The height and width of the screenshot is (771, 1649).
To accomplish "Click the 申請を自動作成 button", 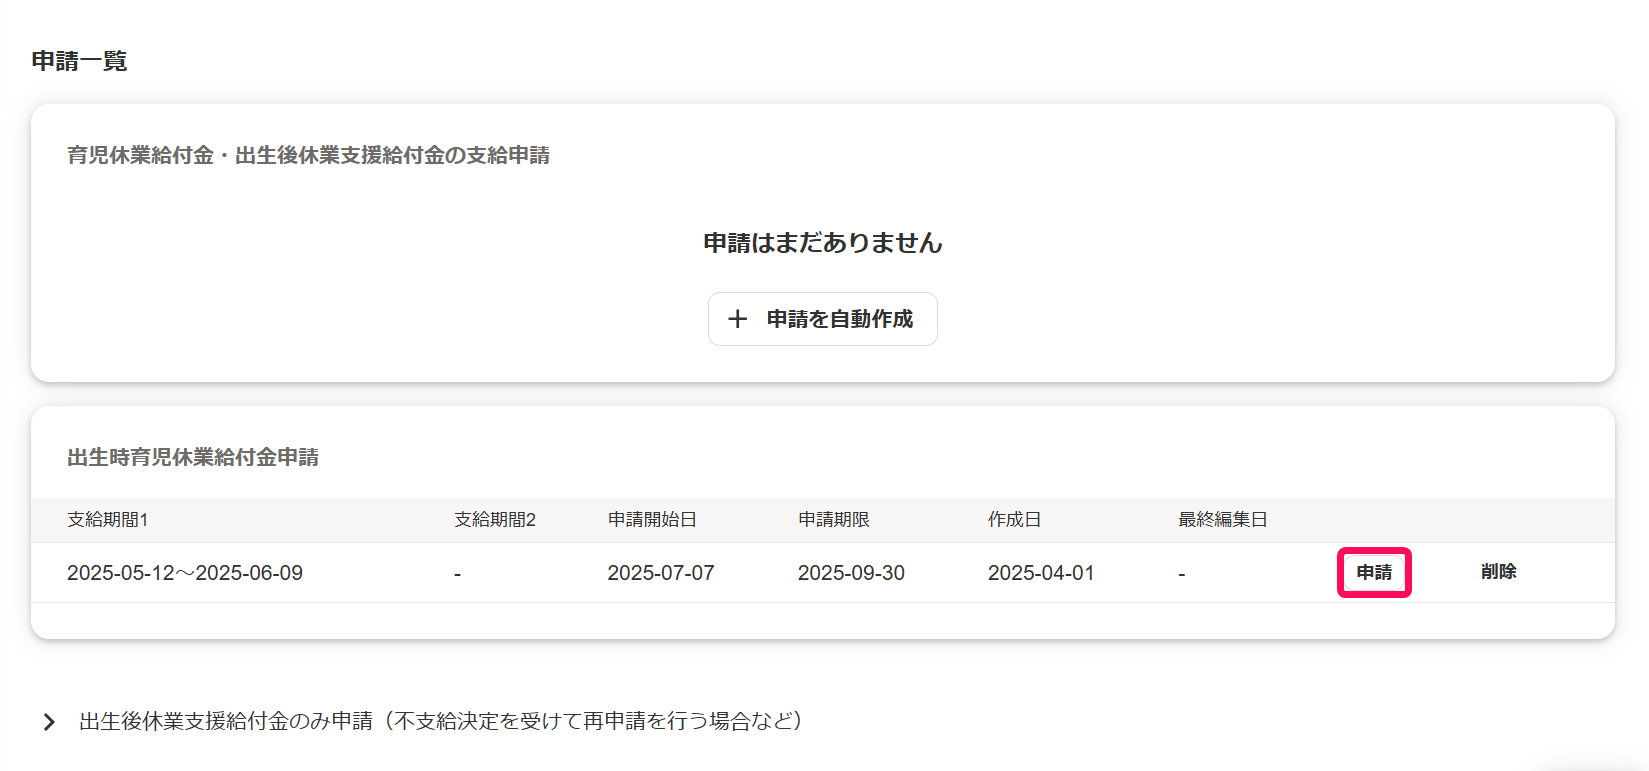I will (822, 319).
